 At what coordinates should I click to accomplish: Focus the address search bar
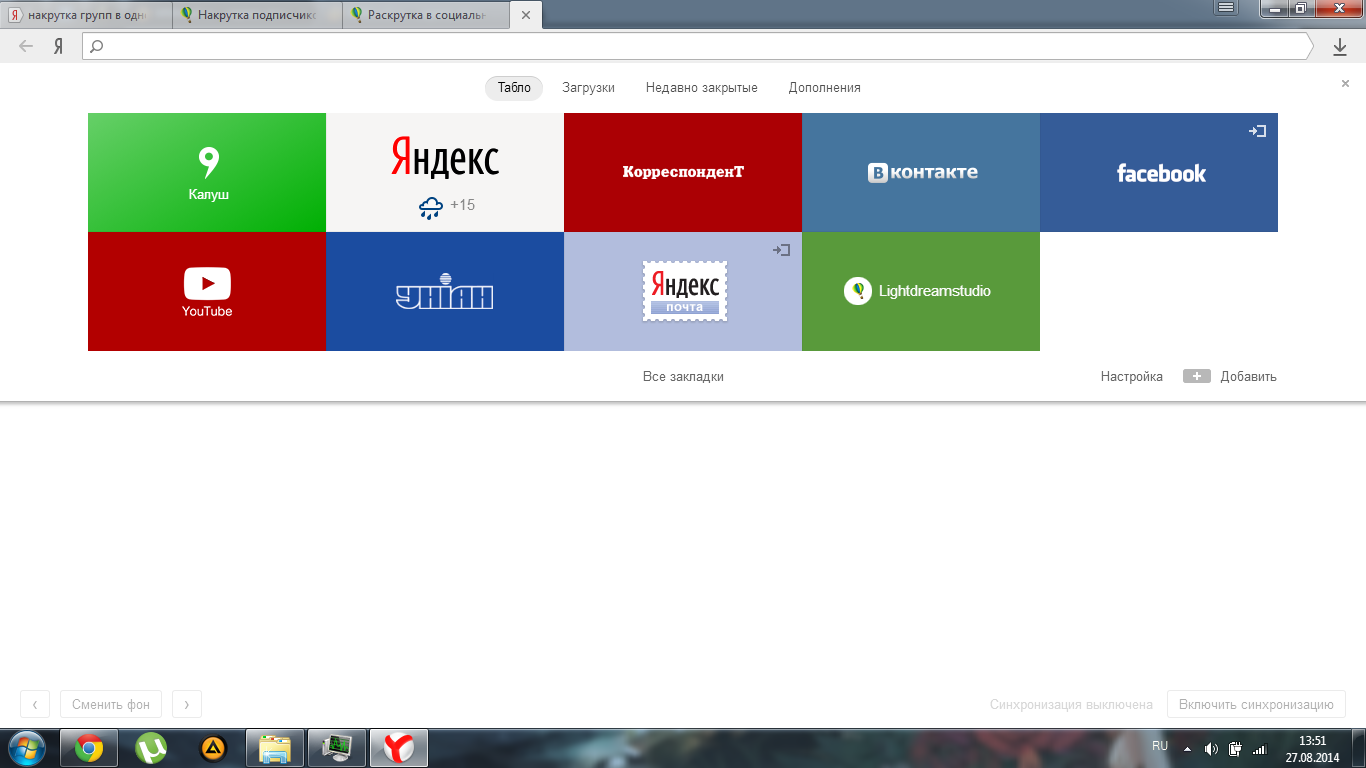pos(697,46)
